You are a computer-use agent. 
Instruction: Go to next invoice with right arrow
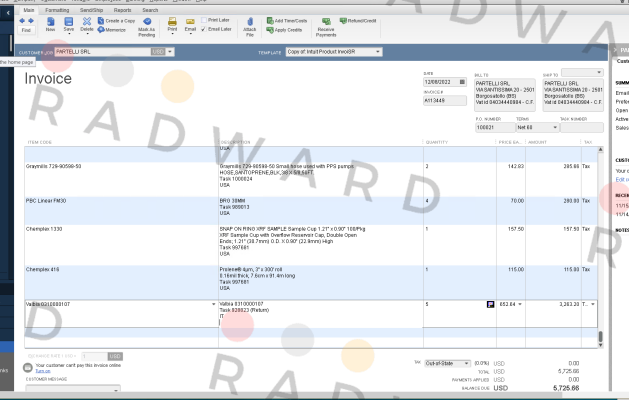click(x=30, y=20)
